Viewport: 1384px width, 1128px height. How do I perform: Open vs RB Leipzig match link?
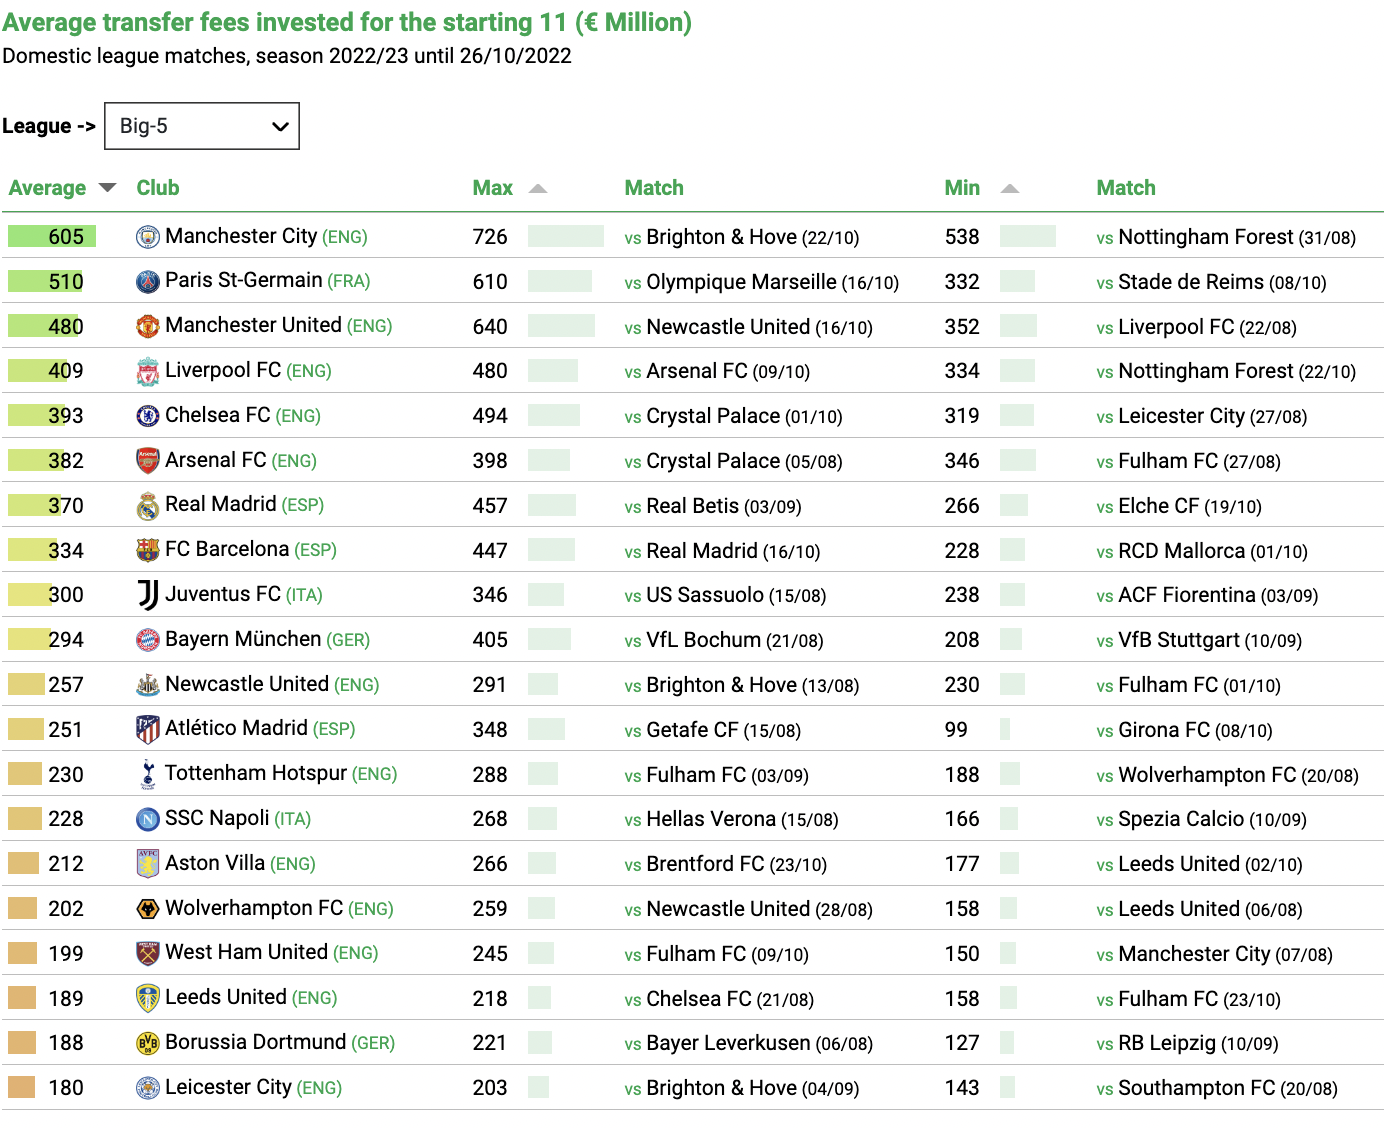click(x=1187, y=1043)
